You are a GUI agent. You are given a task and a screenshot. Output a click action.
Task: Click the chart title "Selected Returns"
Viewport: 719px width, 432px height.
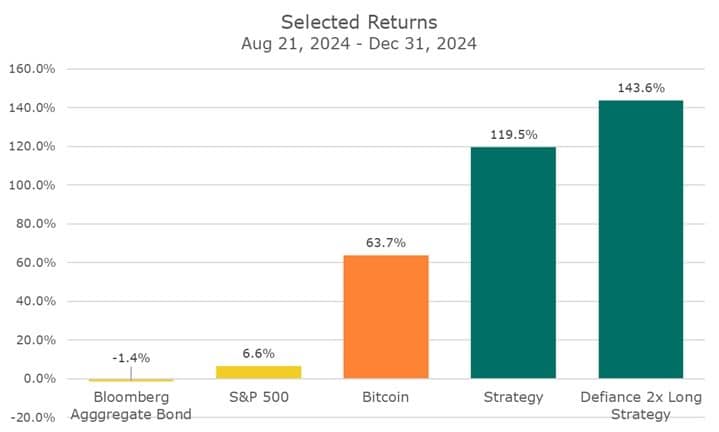point(359,22)
